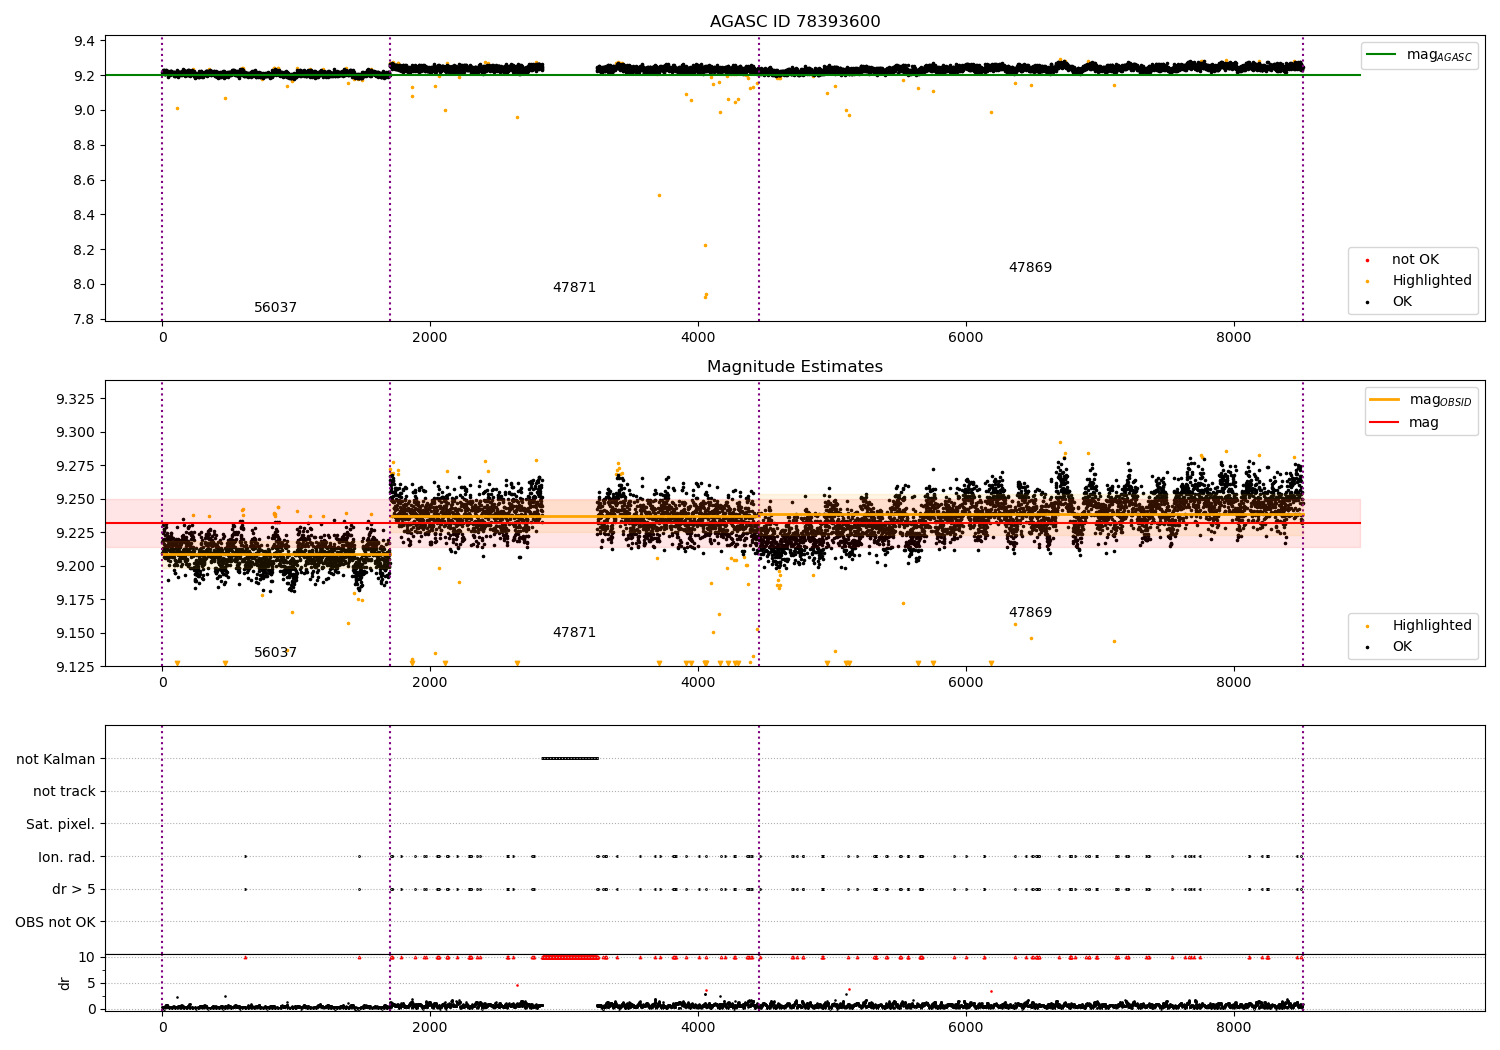Click y-tick '8.6' on top plot
This screenshot has width=1500, height=1050.
click(x=85, y=180)
